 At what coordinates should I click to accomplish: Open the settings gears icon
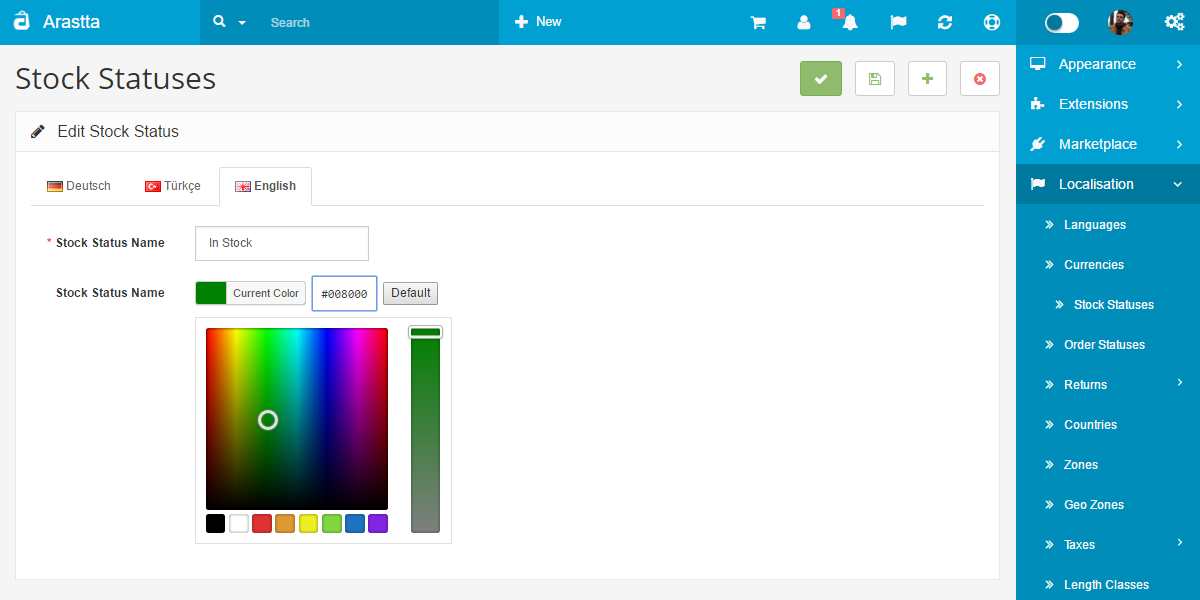tap(1175, 22)
